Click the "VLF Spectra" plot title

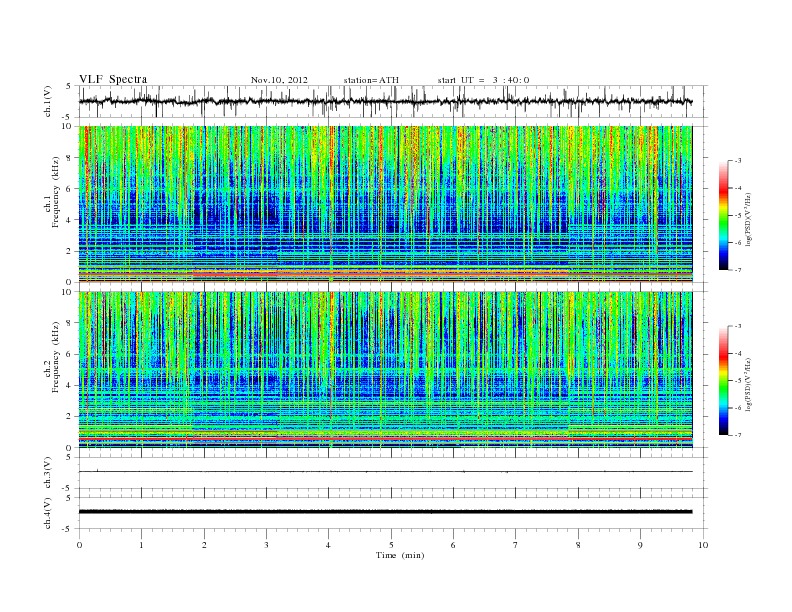coord(113,79)
